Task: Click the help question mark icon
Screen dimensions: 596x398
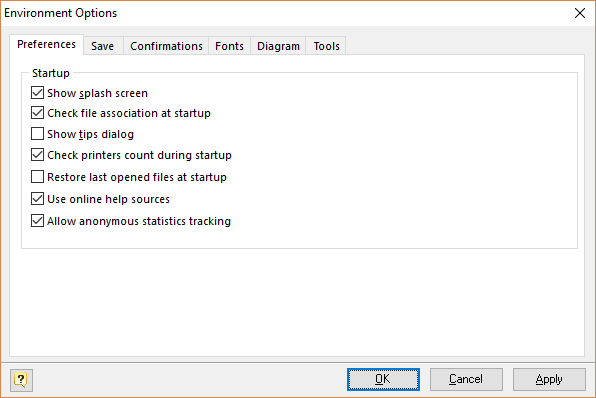Action: tap(21, 380)
